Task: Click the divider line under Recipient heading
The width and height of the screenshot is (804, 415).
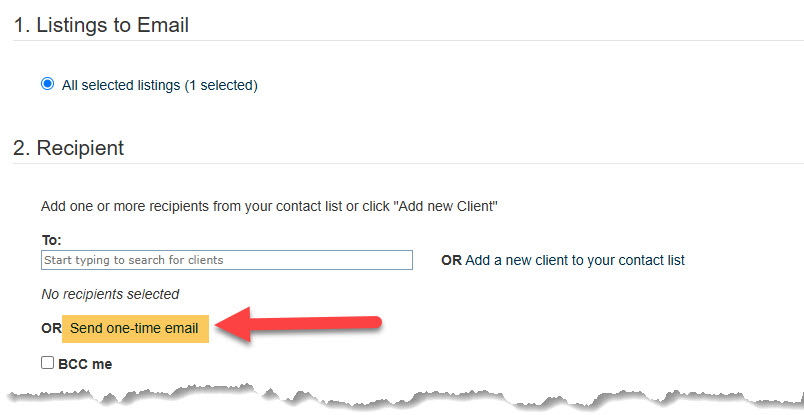Action: tap(408, 164)
